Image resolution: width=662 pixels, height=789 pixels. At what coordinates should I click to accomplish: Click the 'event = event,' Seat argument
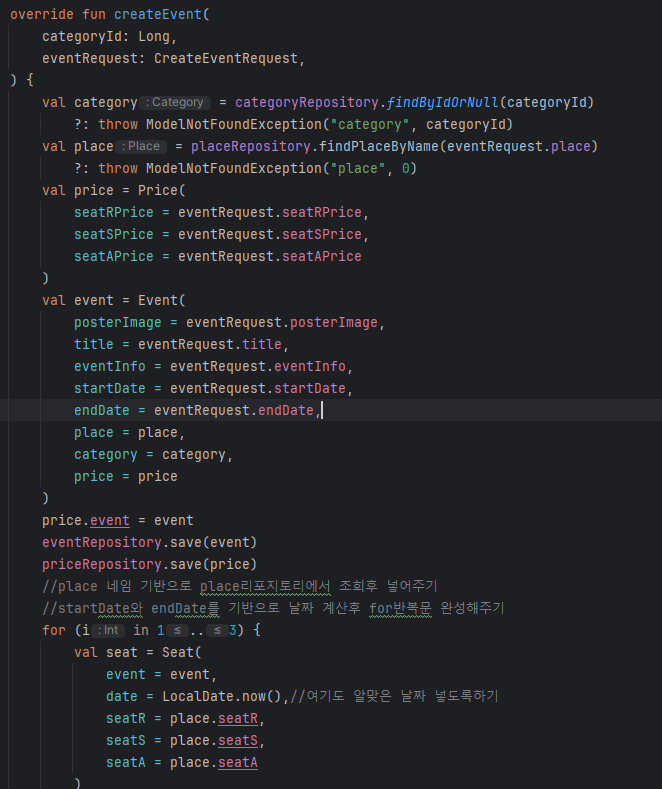(x=161, y=674)
